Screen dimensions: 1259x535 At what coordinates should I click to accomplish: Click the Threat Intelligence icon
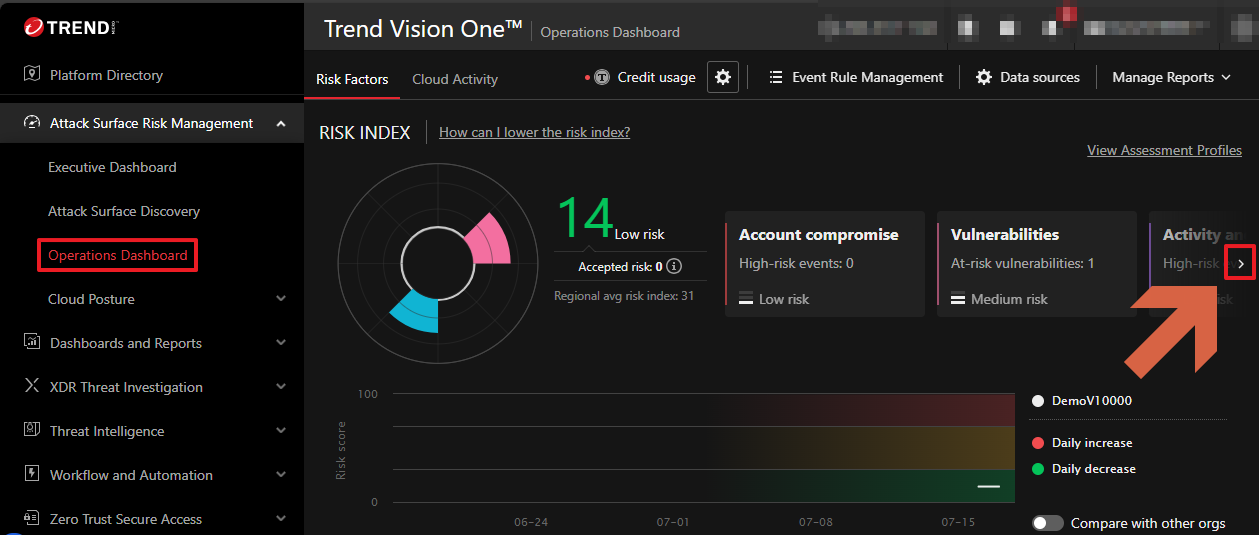31,431
